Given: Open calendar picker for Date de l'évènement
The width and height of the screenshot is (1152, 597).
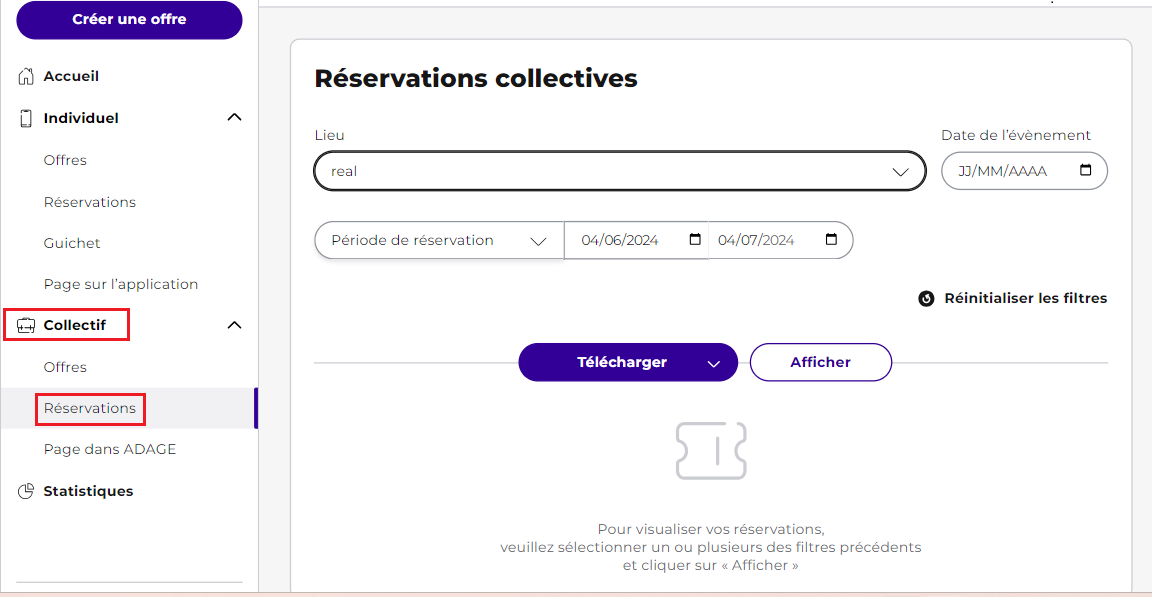Looking at the screenshot, I should click(1085, 170).
